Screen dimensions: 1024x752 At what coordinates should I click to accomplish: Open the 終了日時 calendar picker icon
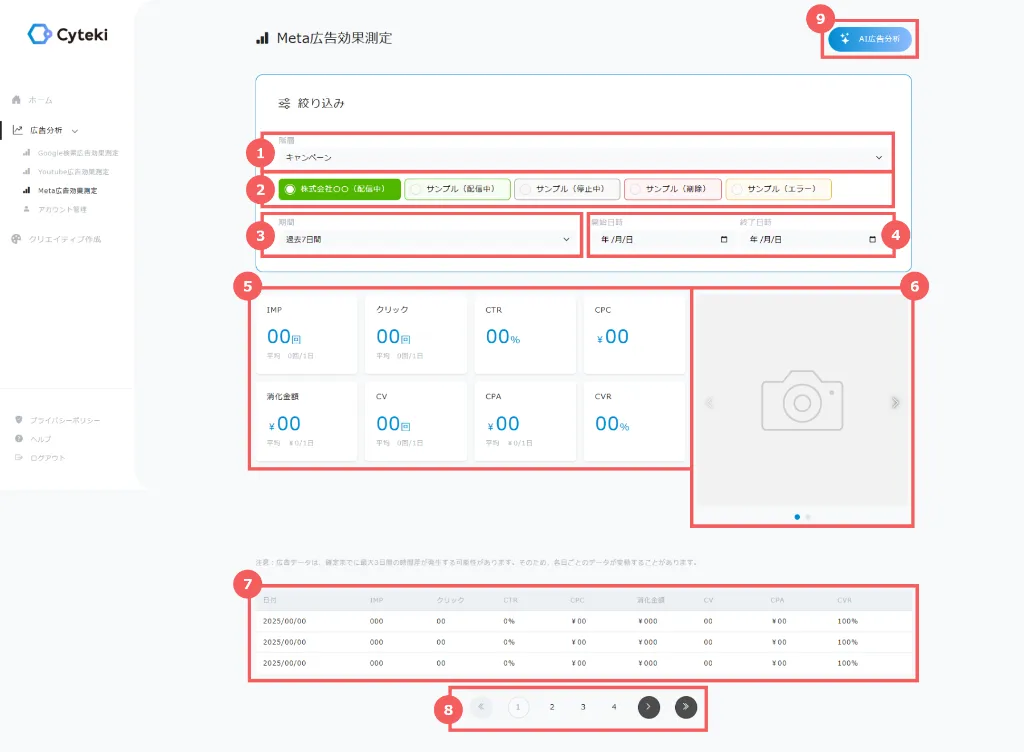(872, 240)
